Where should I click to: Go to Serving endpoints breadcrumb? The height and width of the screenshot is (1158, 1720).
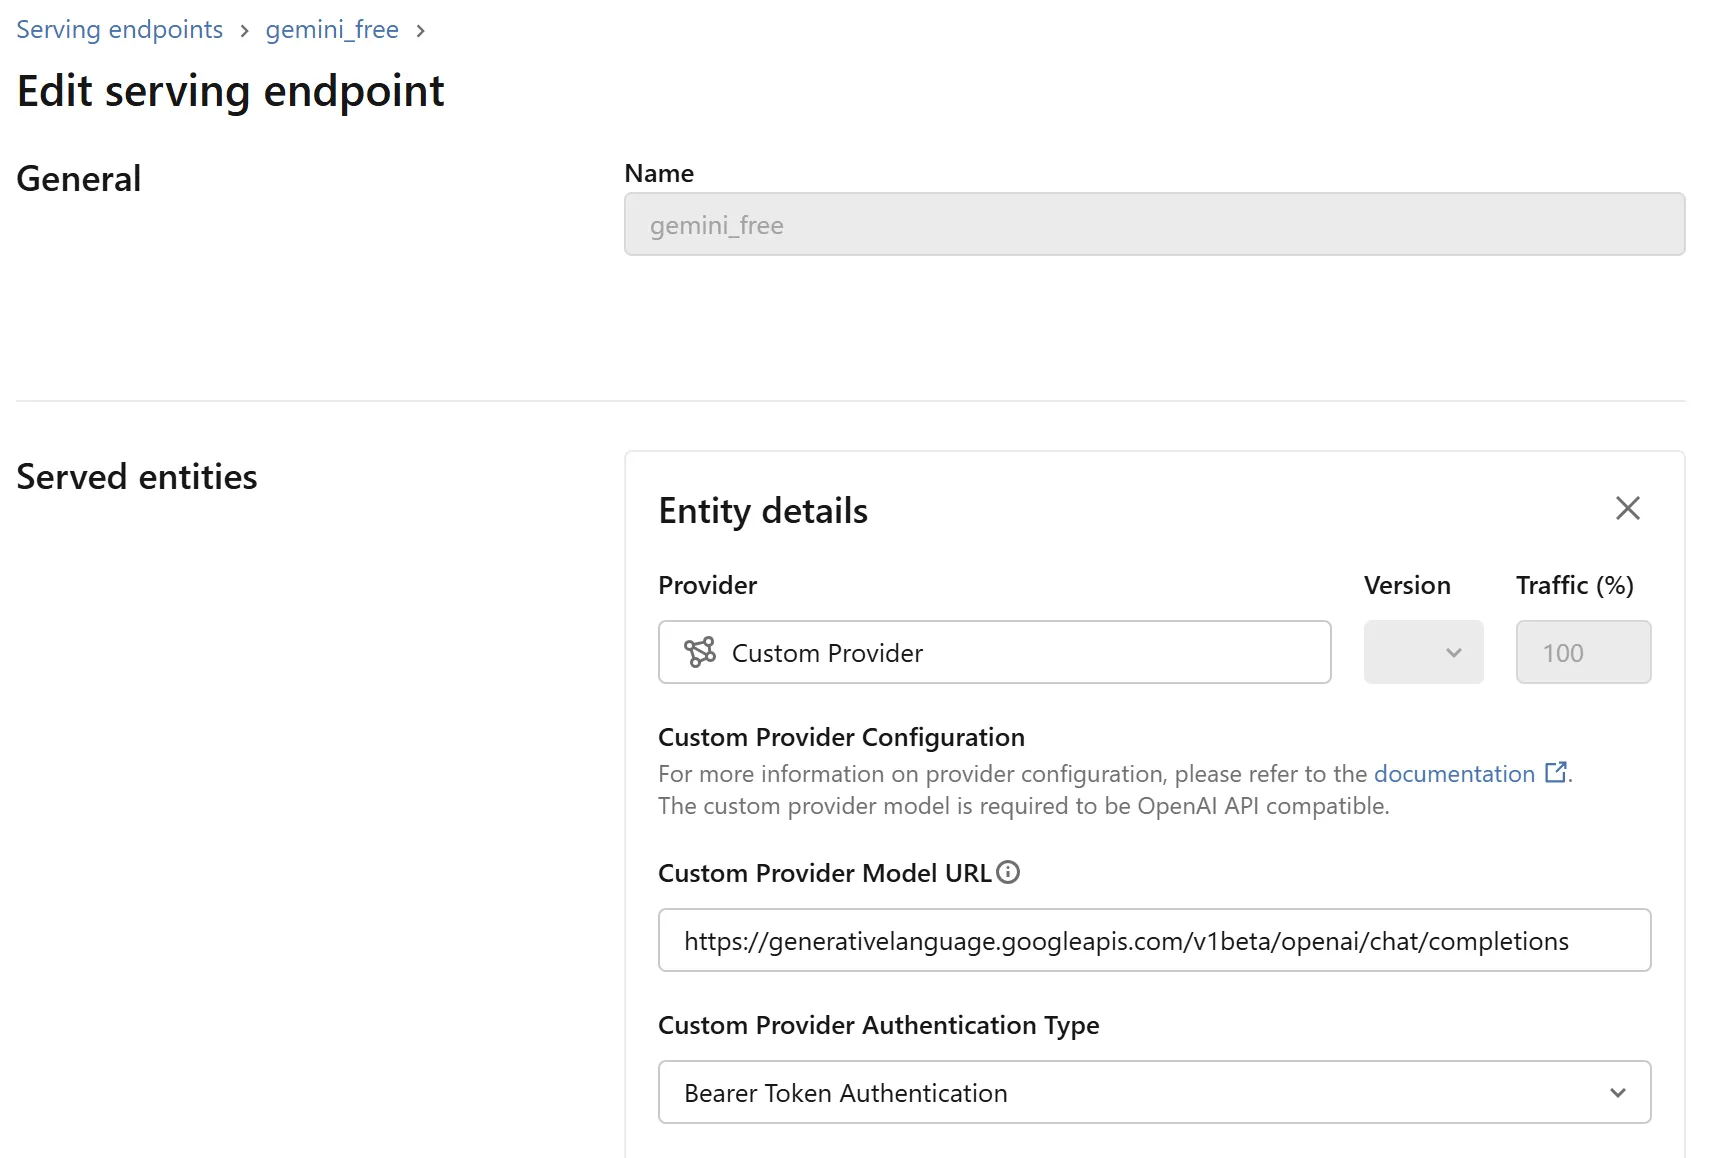(120, 30)
